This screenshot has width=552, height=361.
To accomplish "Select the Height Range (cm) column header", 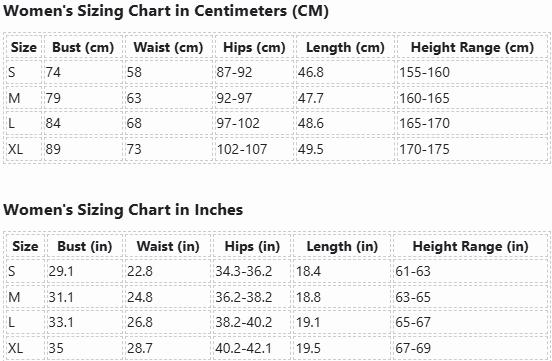I will click(472, 47).
